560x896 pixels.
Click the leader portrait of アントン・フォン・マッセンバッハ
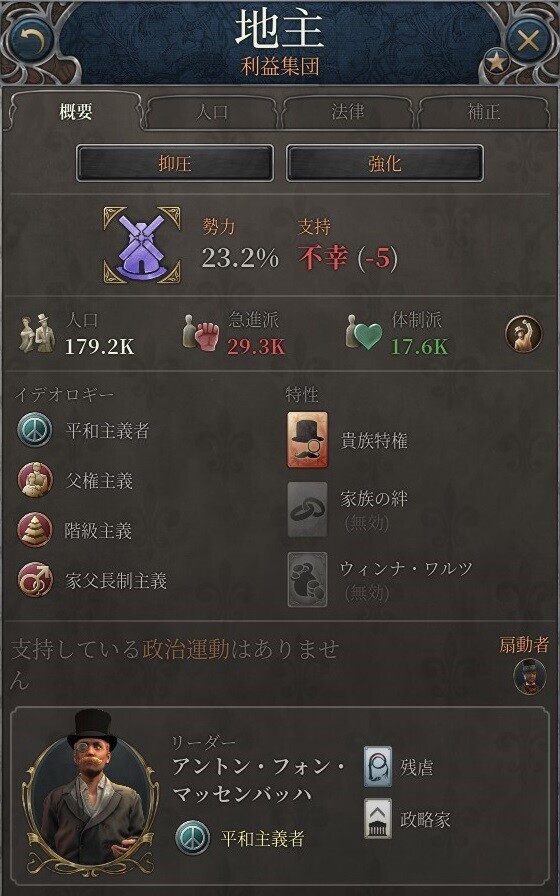coord(90,791)
